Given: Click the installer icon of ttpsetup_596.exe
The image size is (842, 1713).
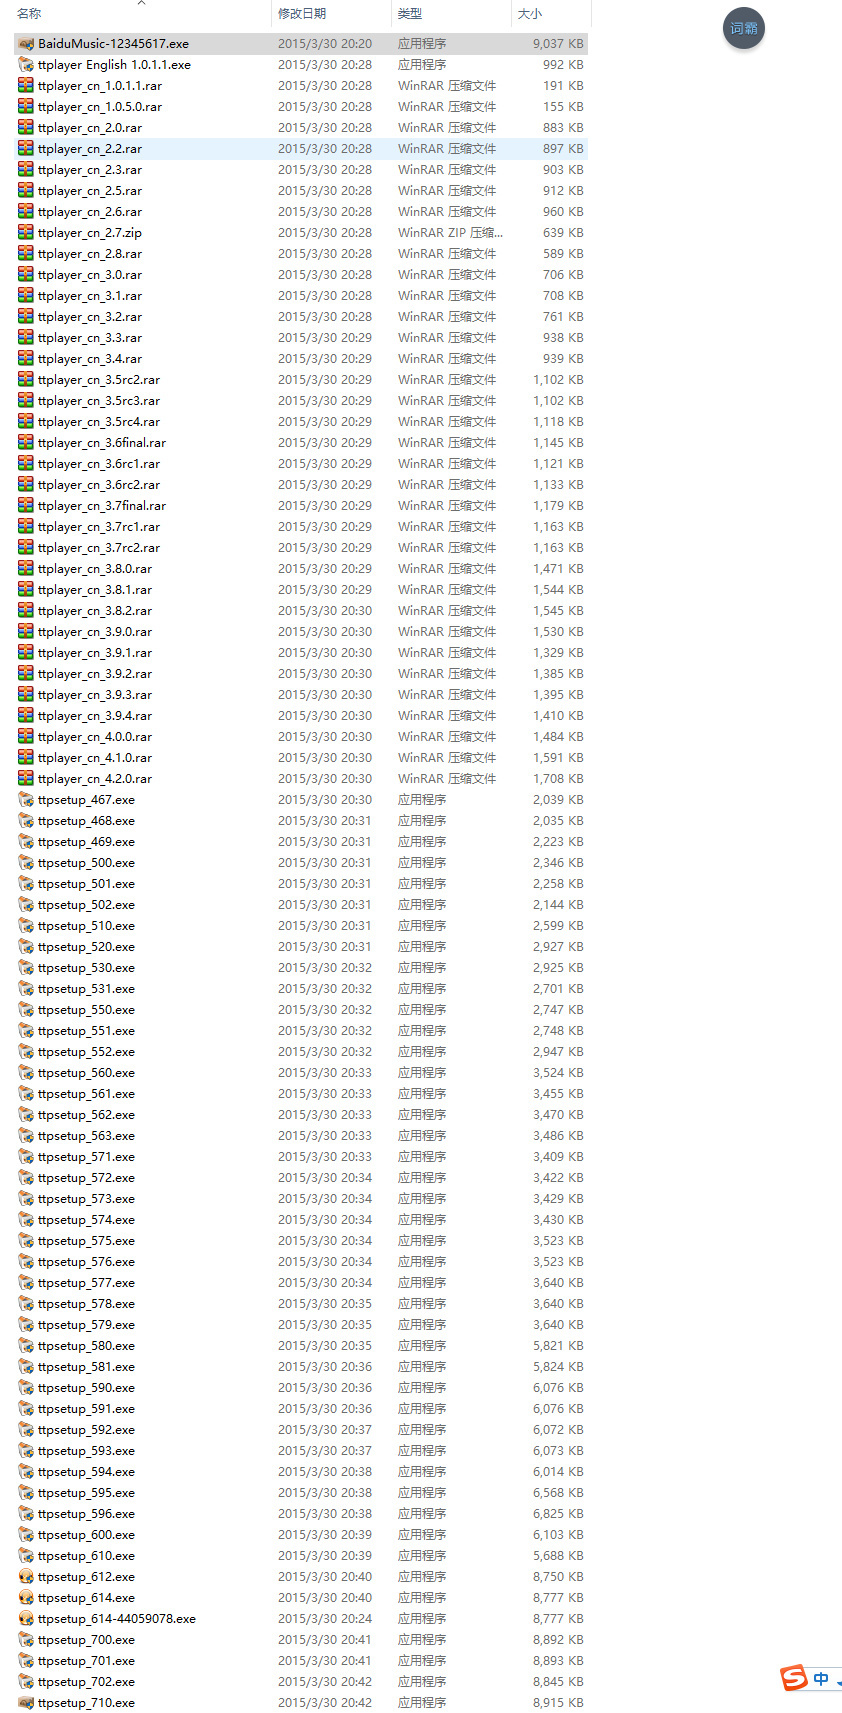Looking at the screenshot, I should tap(26, 1514).
